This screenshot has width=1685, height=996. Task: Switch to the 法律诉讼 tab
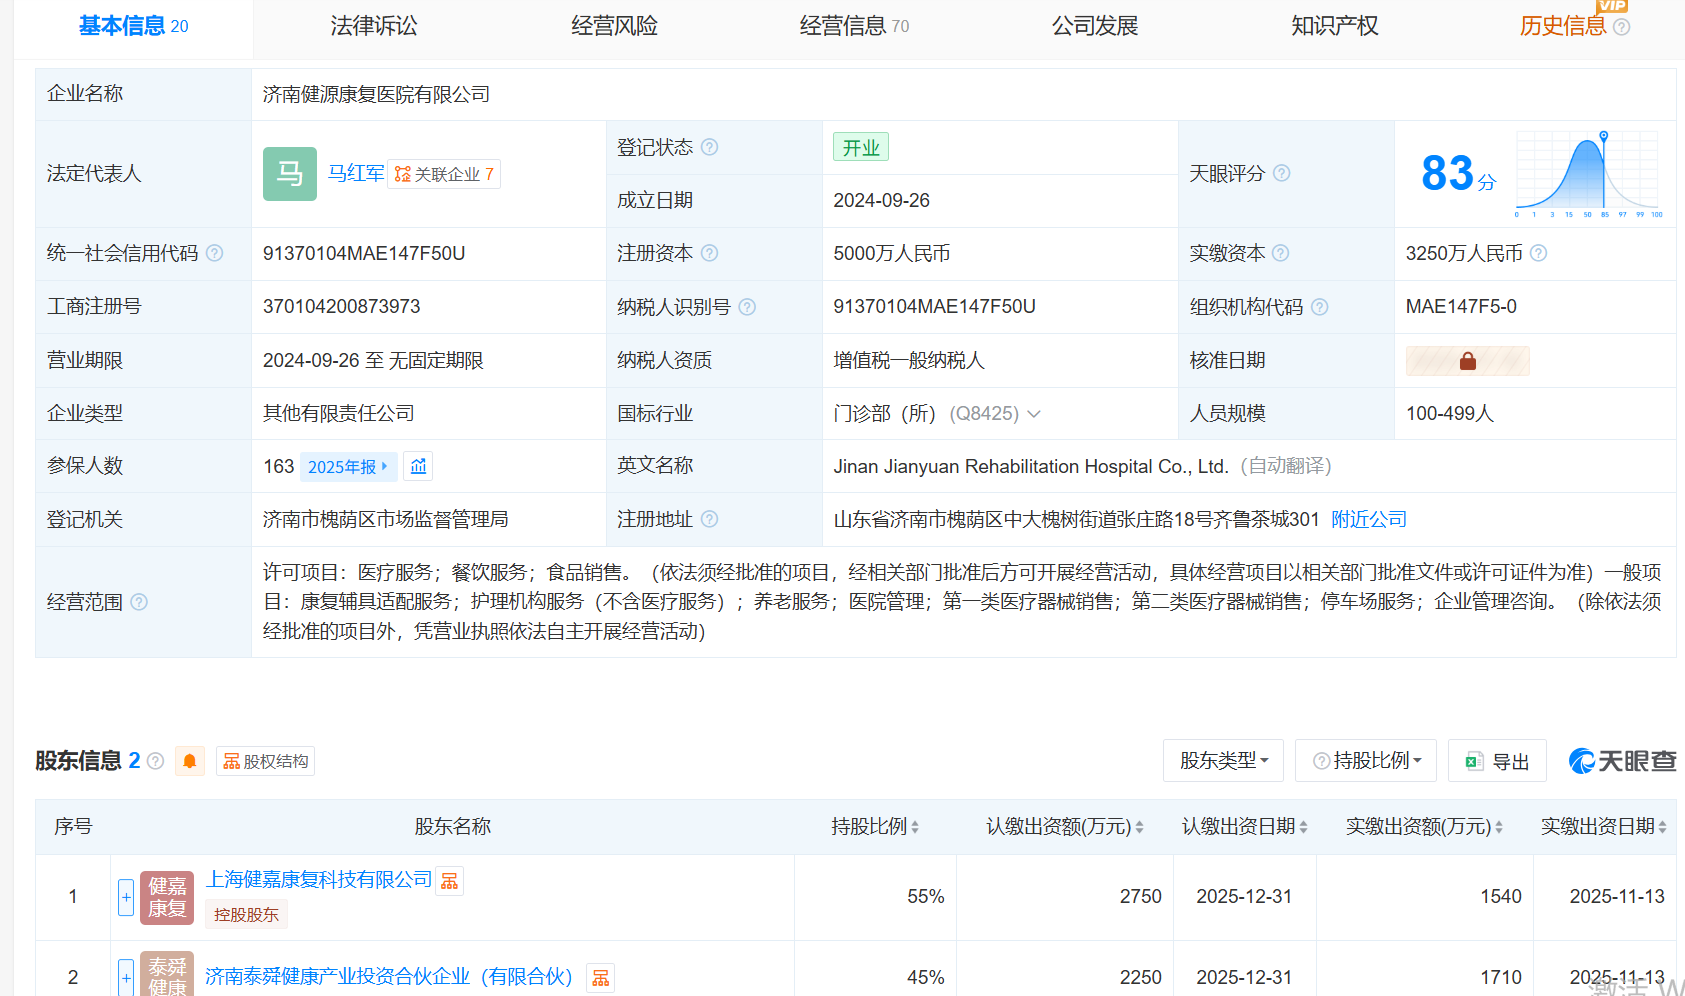click(x=374, y=26)
